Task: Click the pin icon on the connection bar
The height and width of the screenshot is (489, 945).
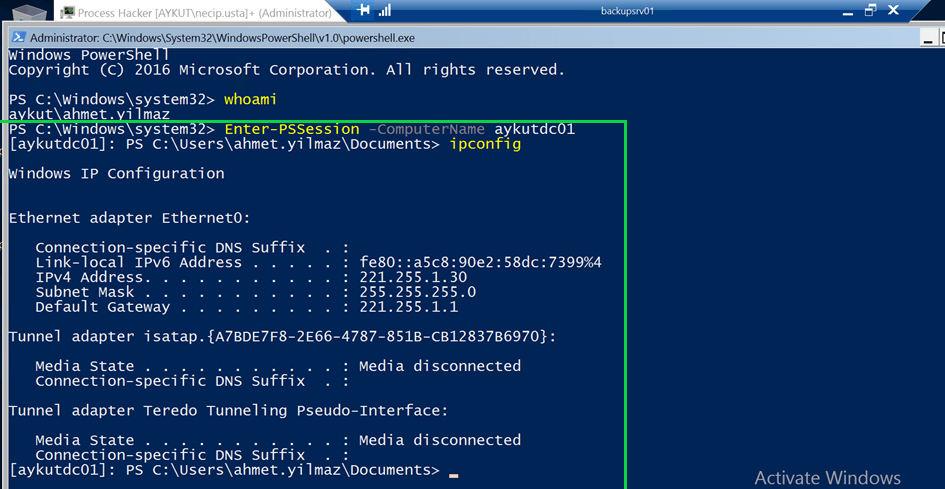Action: pos(363,11)
